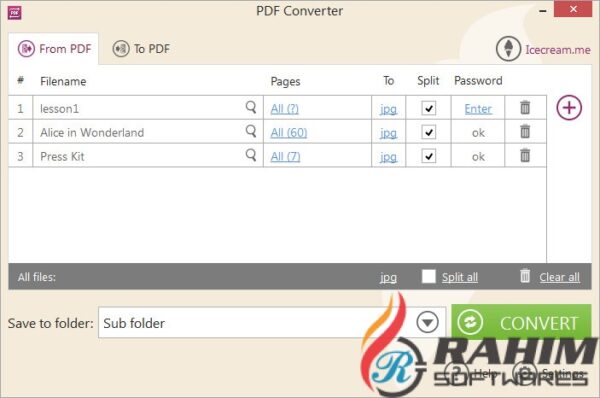Click password status ok for Press Kit
Image resolution: width=600 pixels, height=398 pixels.
click(478, 157)
